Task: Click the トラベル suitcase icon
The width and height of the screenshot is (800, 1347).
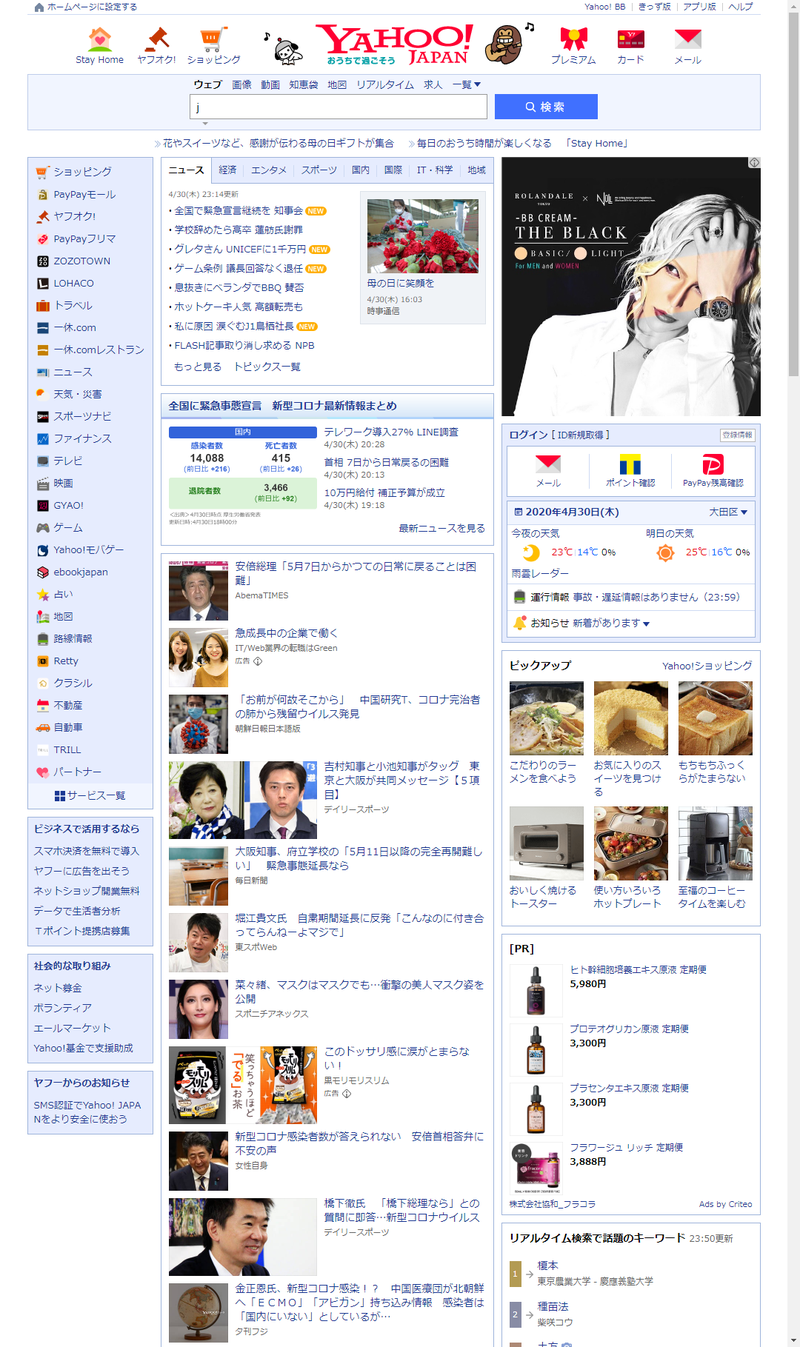Action: (x=43, y=305)
